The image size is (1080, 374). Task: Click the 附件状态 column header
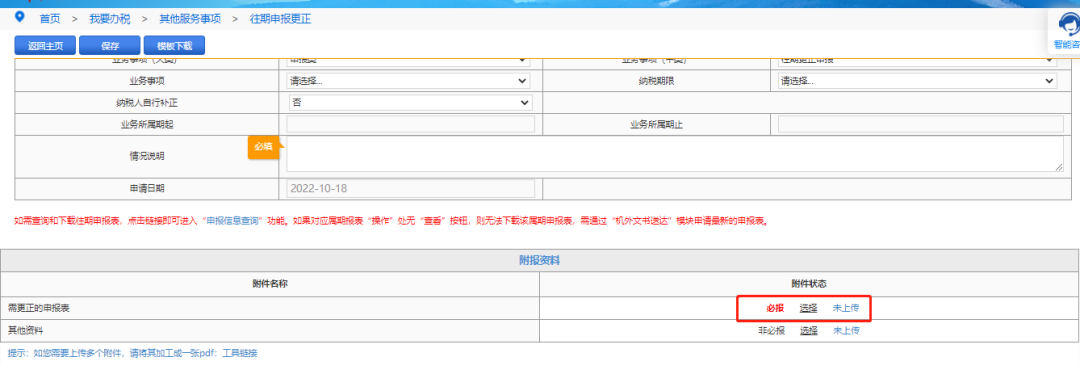point(809,284)
